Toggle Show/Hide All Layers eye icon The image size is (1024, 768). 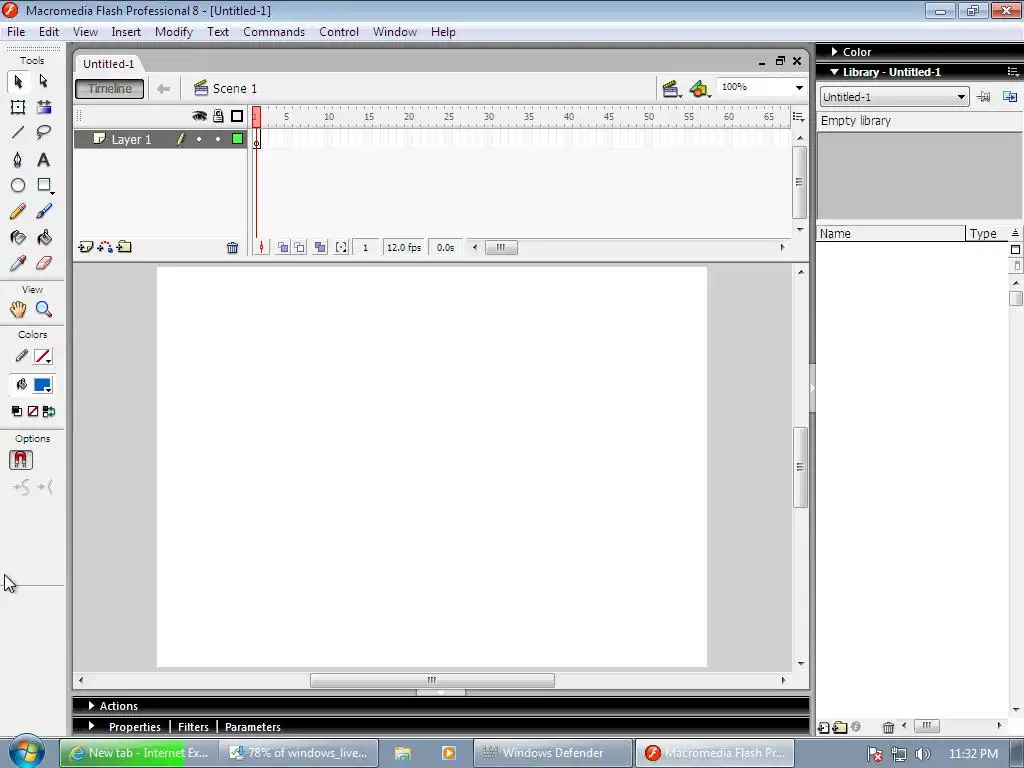click(x=199, y=116)
